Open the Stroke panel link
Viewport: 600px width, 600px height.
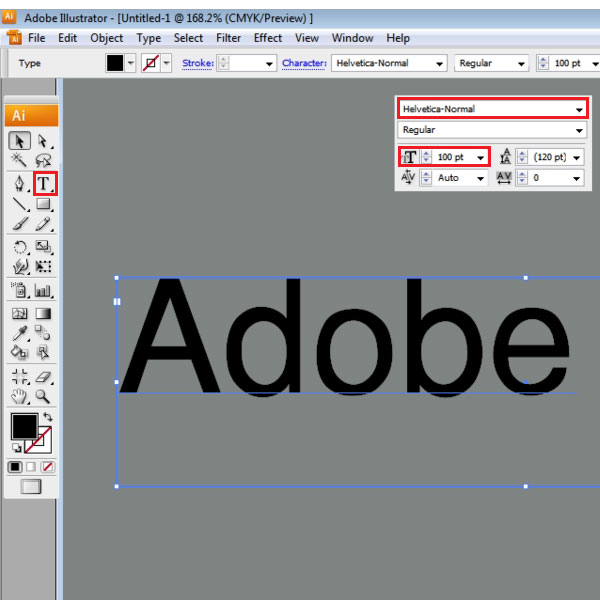(197, 63)
